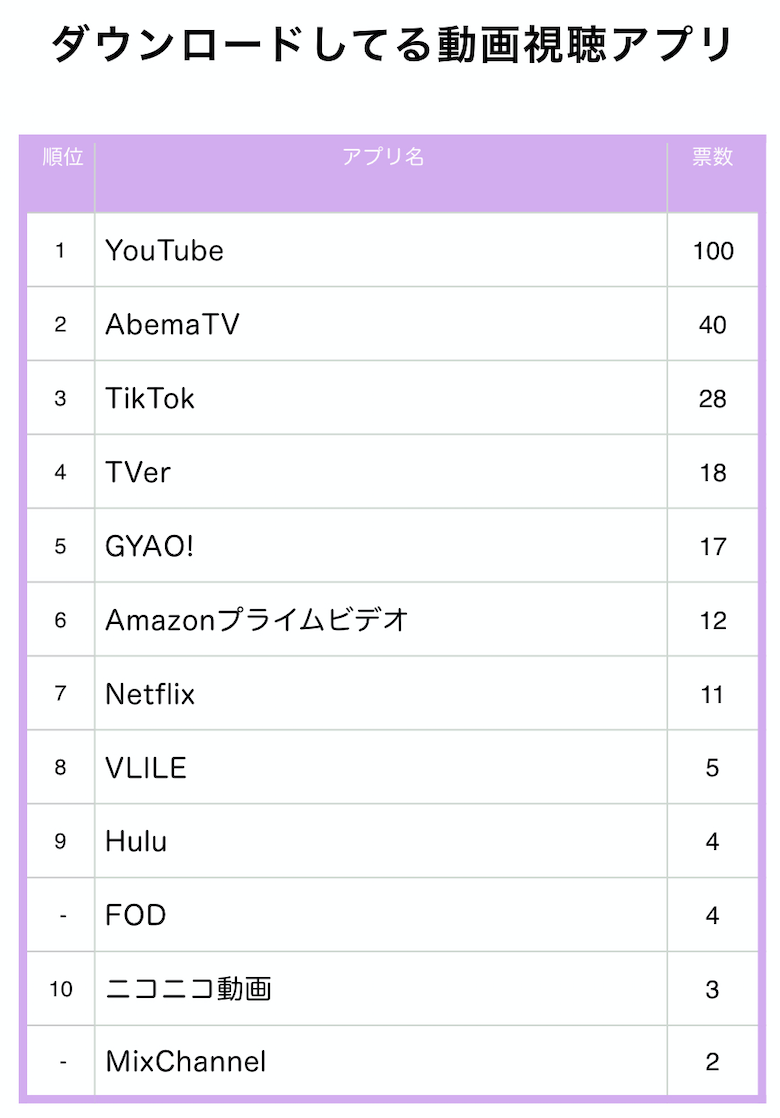Select the Amazonプライムビデオ entry
This screenshot has width=780, height=1118.
click(257, 620)
